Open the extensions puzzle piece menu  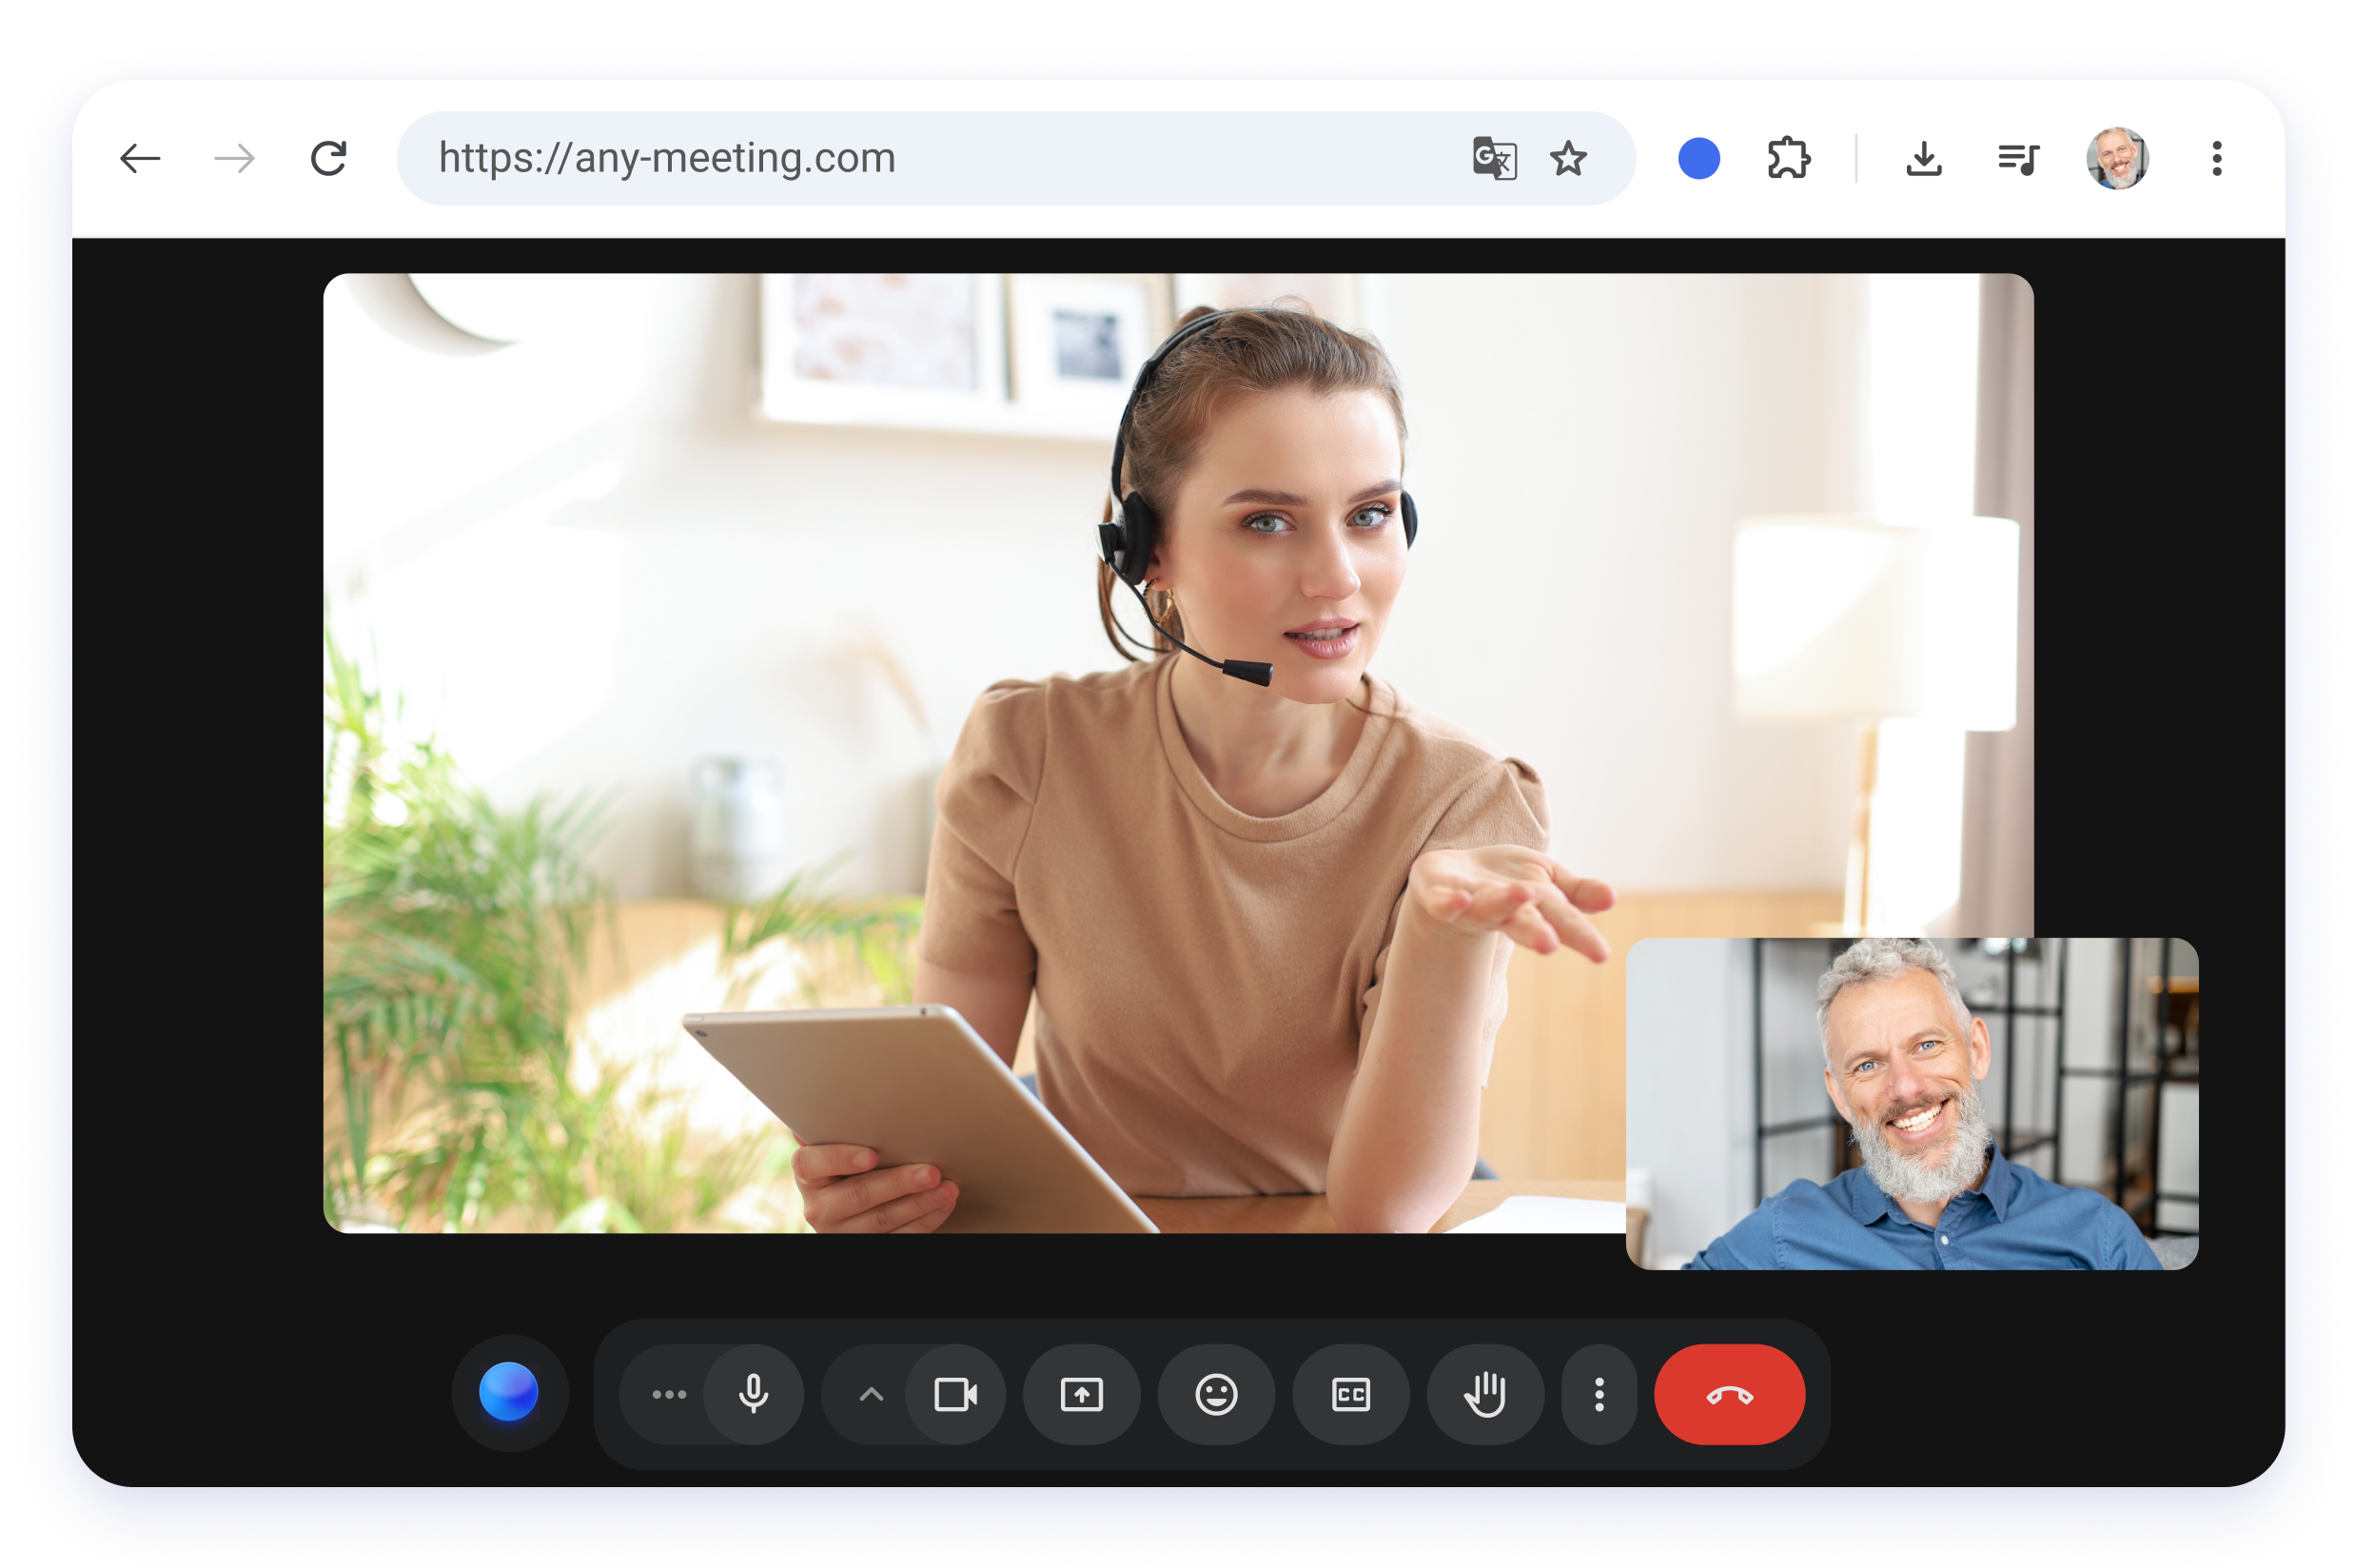coord(1788,158)
